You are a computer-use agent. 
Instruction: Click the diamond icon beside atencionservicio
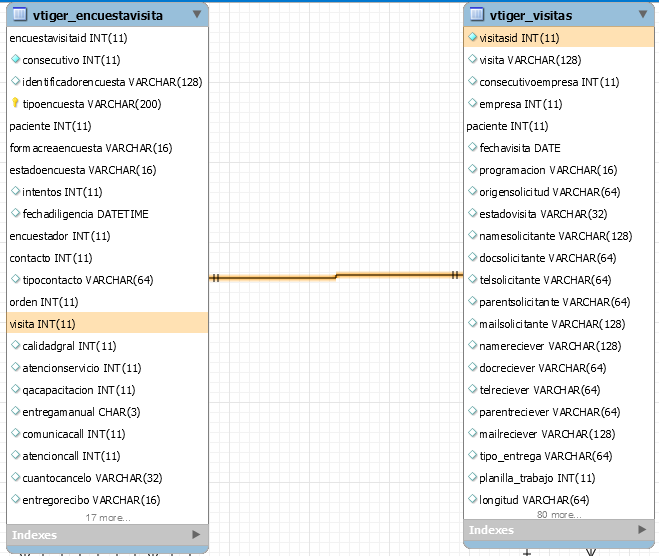[x=16, y=367]
